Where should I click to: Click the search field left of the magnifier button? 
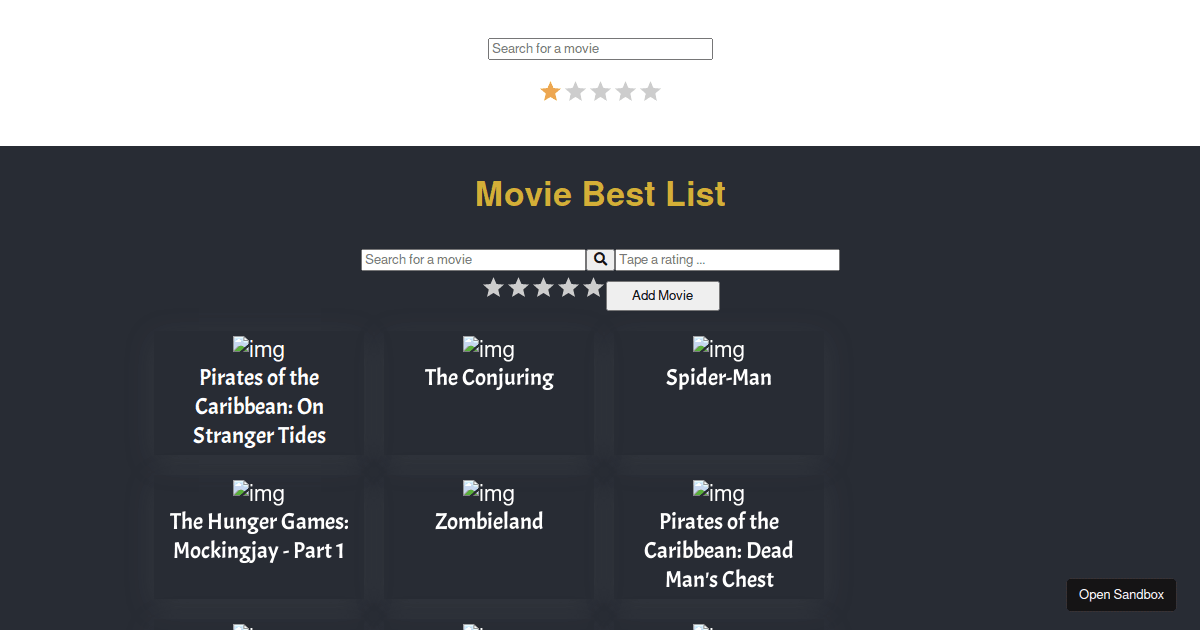pyautogui.click(x=473, y=260)
